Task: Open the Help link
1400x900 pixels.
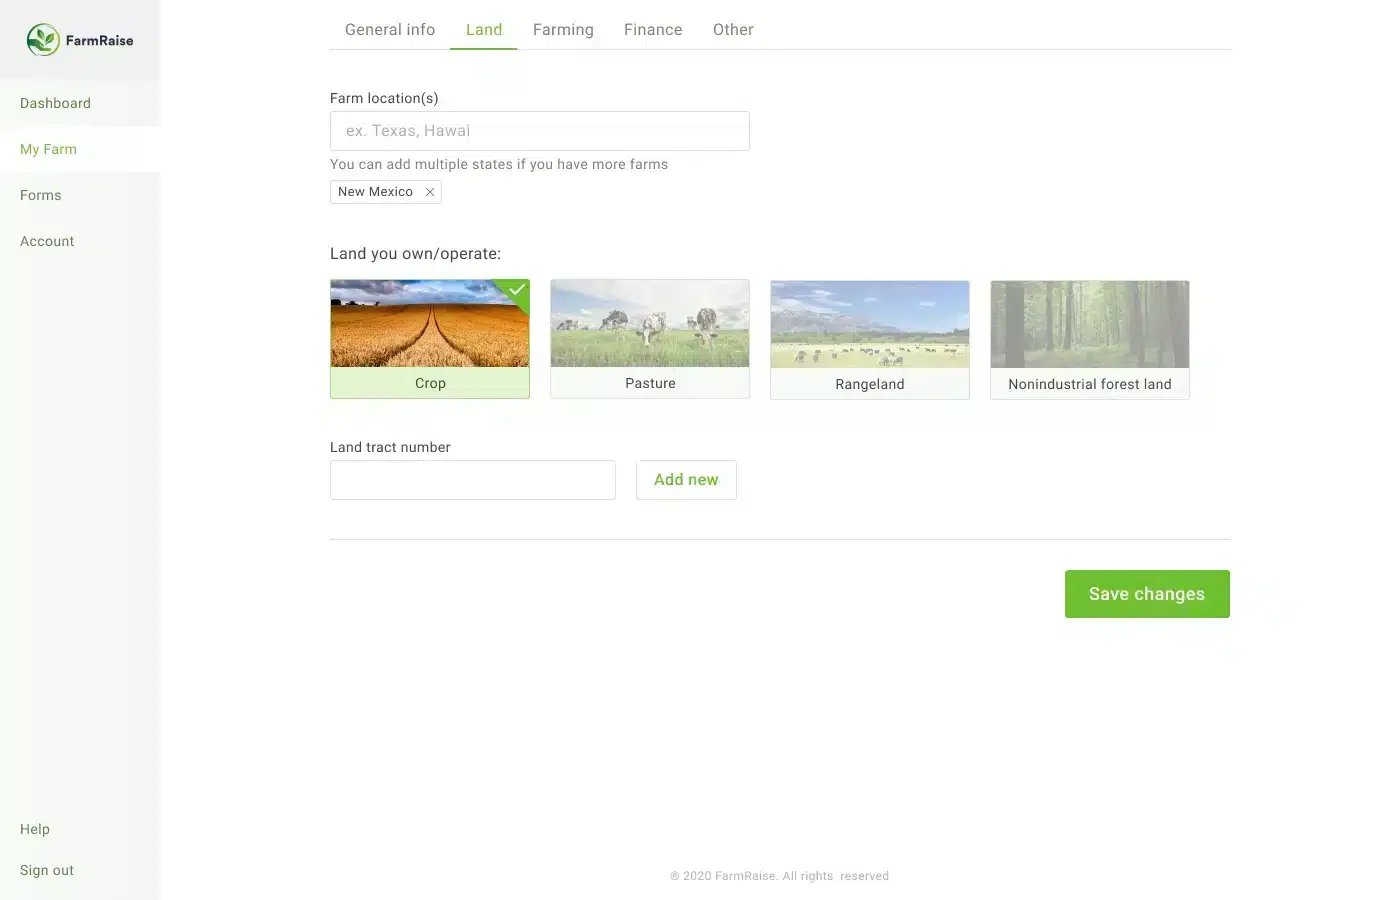Action: pos(35,829)
